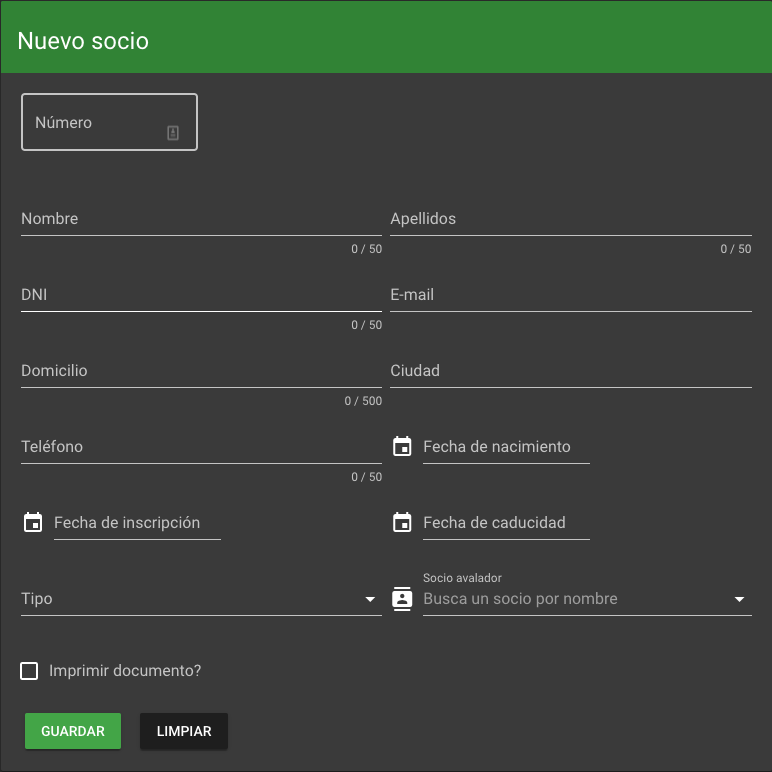Open the Fecha de caducidad calendar icon

tap(402, 522)
